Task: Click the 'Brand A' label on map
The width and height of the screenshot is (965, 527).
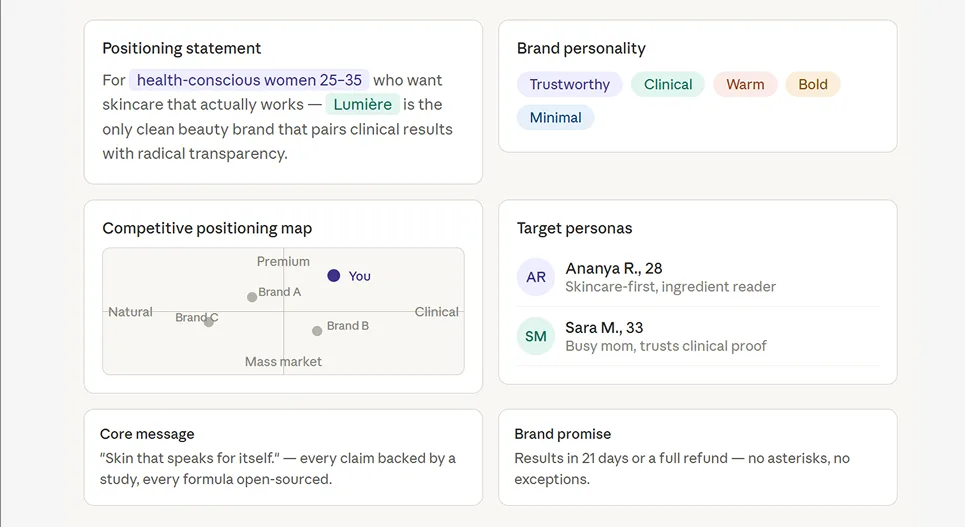Action: pyautogui.click(x=279, y=292)
